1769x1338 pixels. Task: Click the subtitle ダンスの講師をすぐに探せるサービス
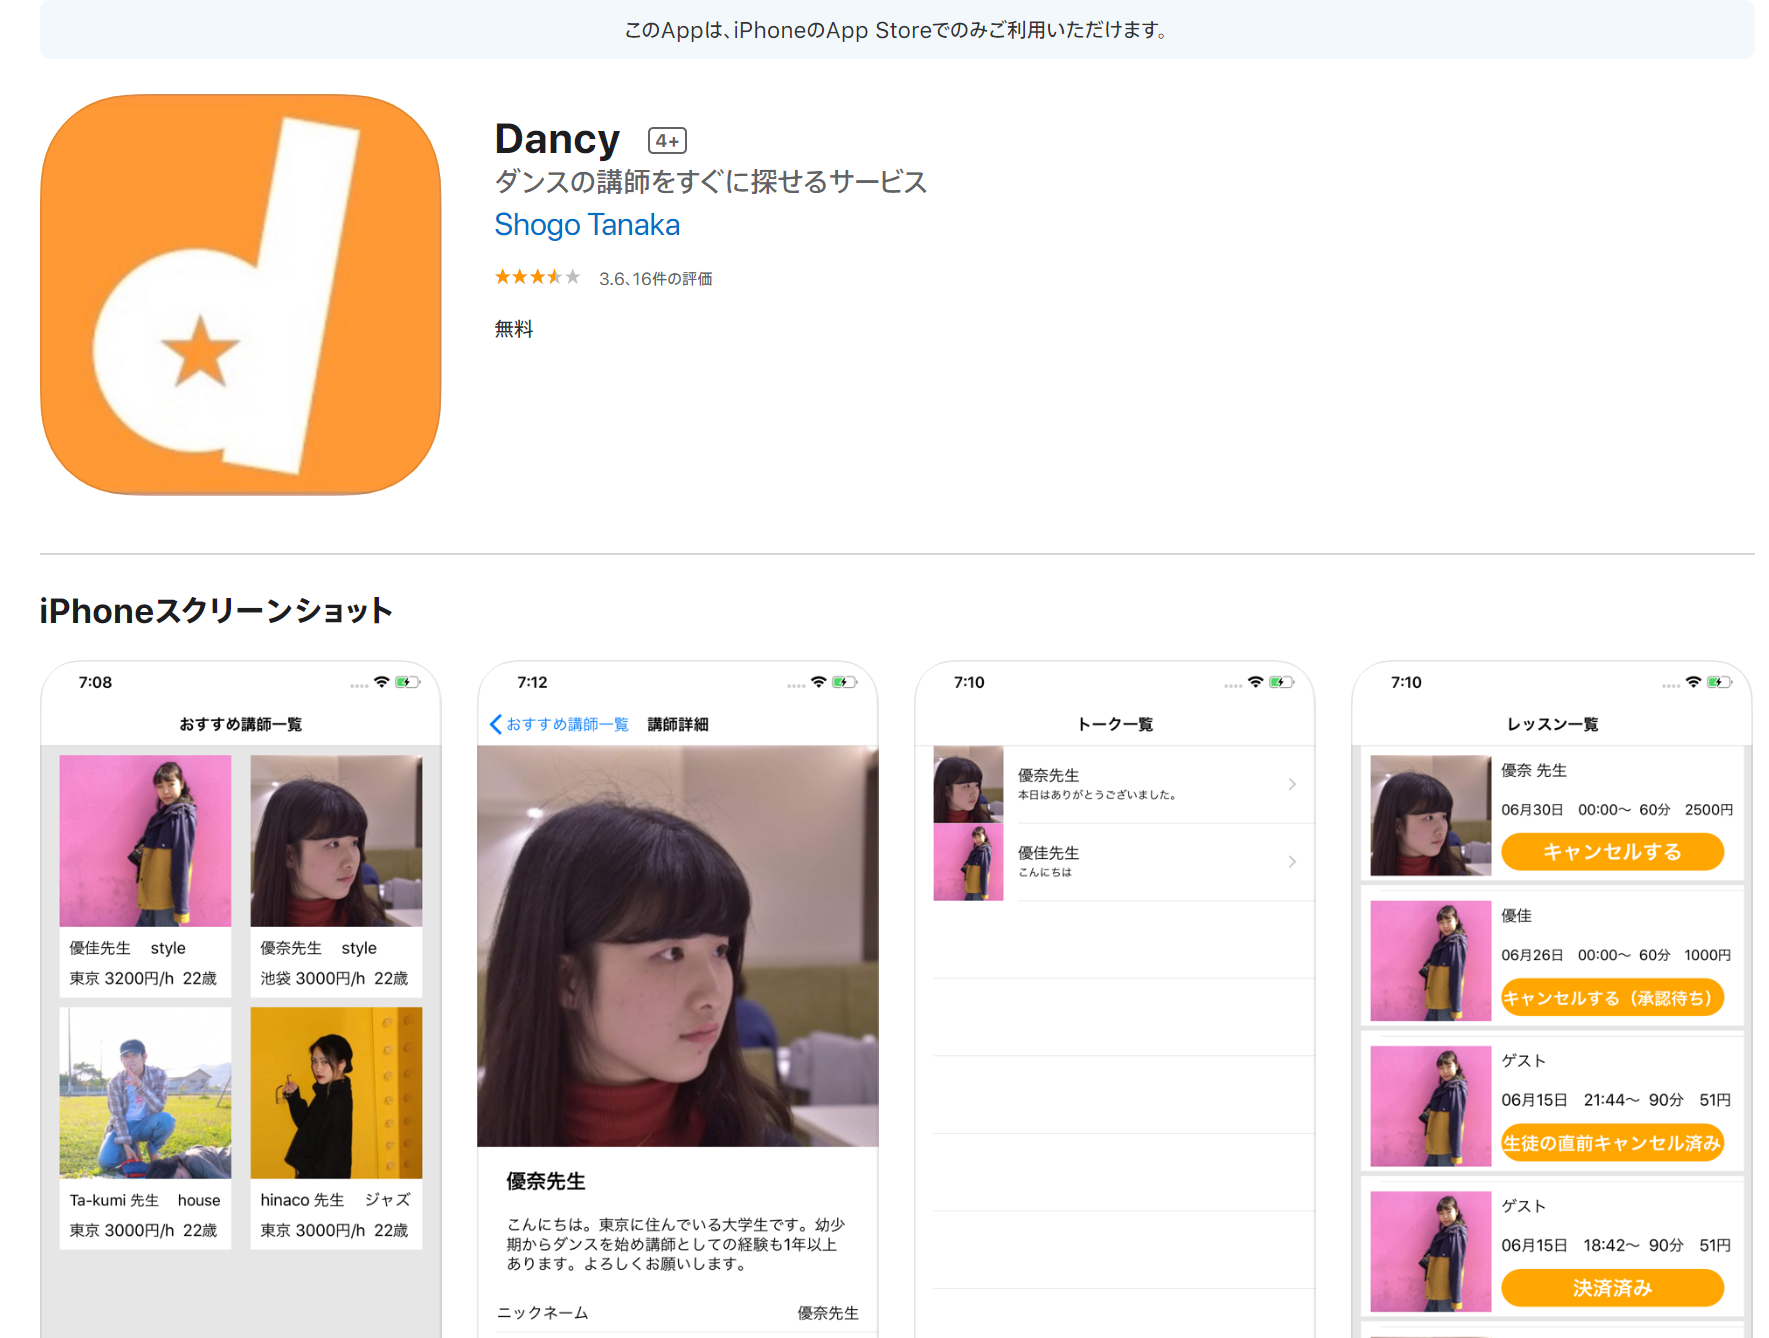point(711,182)
